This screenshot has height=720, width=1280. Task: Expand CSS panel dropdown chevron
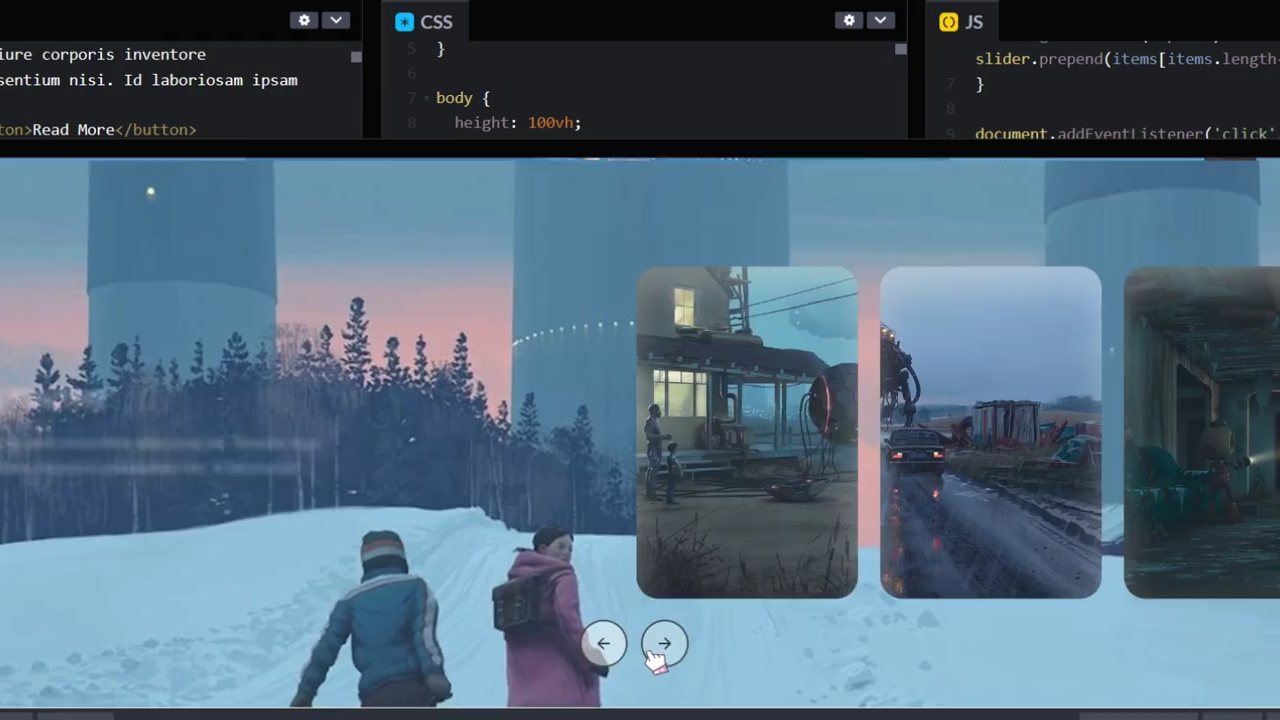880,20
